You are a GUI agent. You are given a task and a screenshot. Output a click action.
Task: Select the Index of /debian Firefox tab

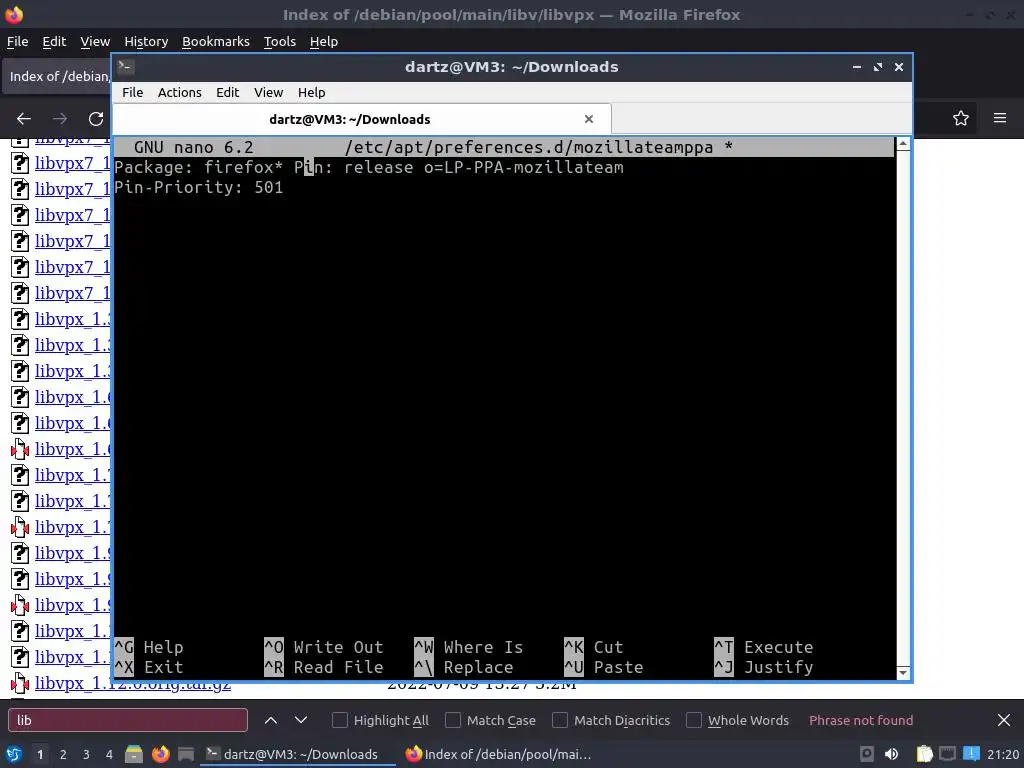[57, 76]
